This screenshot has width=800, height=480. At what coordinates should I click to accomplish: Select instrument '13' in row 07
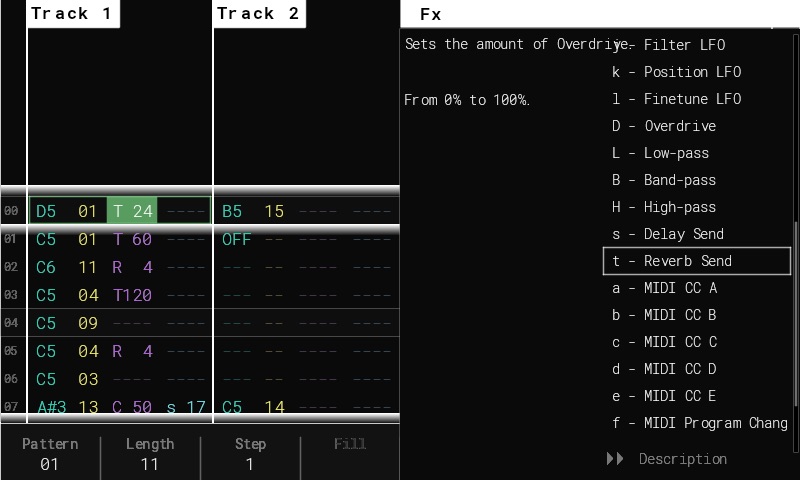pos(88,407)
